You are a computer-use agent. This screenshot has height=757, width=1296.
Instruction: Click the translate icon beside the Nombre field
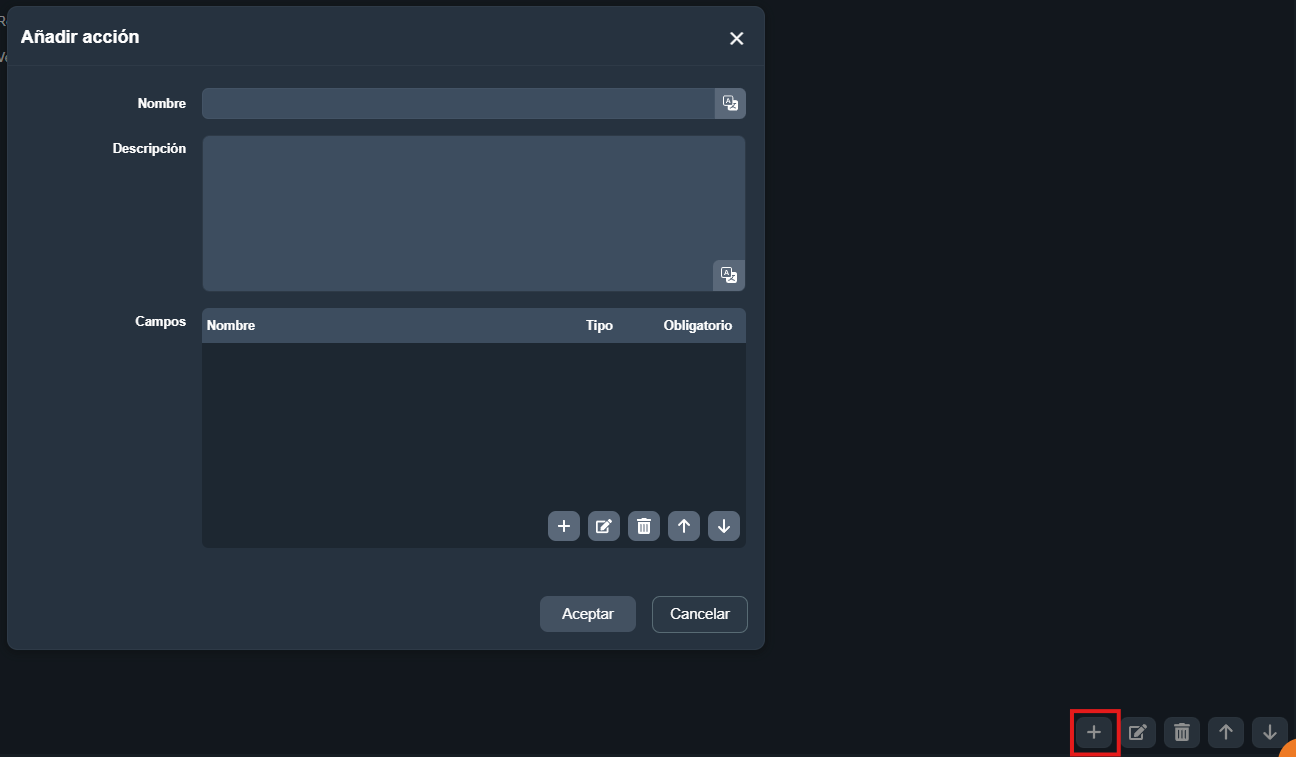tap(730, 103)
